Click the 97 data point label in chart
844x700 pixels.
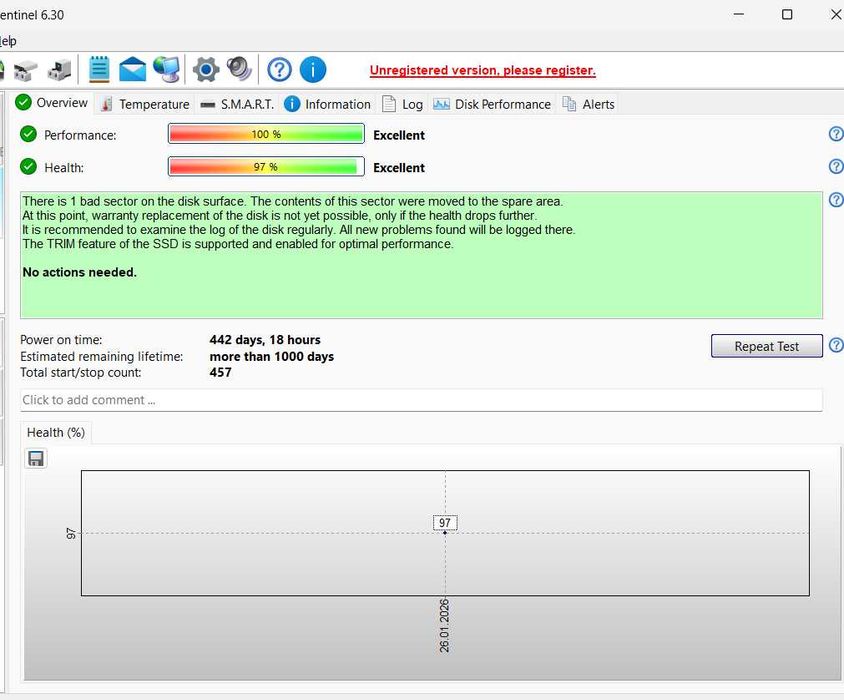pos(445,522)
